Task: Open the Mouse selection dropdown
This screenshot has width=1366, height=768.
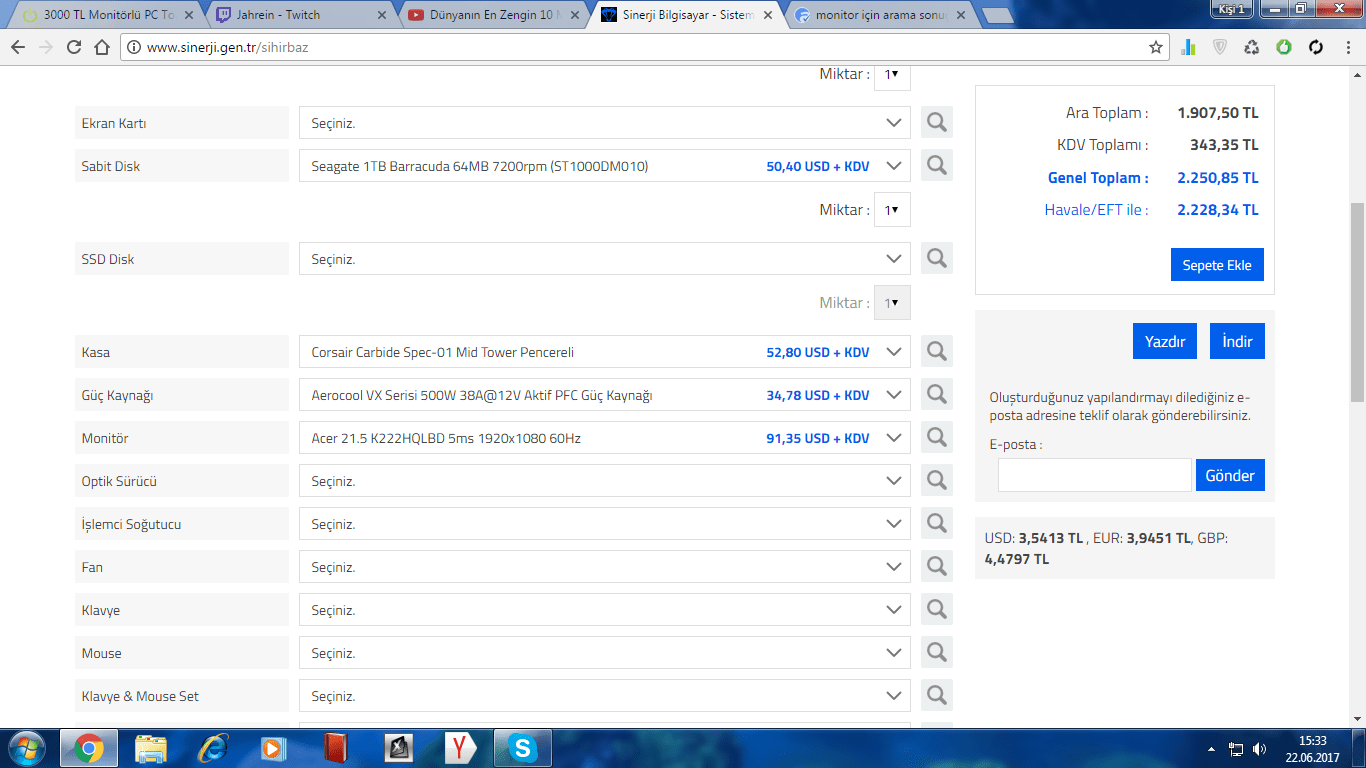Action: tap(604, 653)
